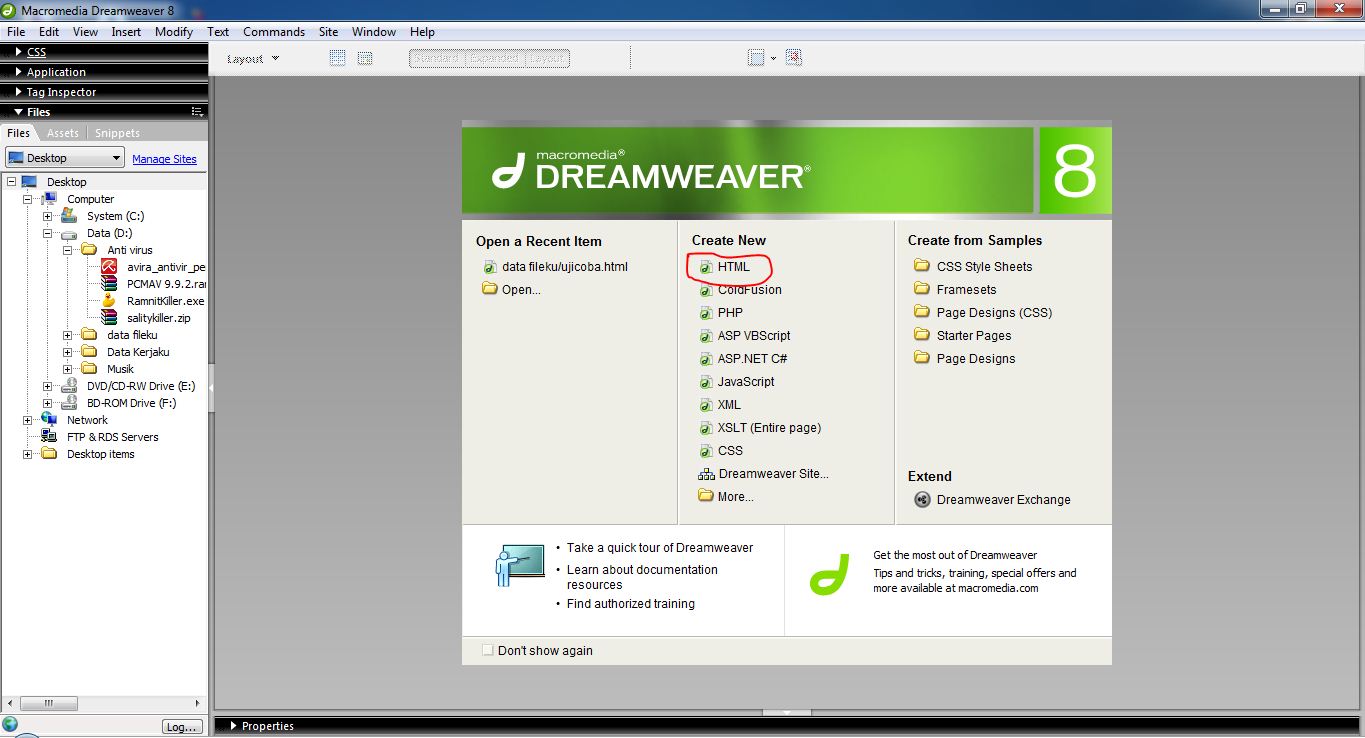Create a new XML document
The height and width of the screenshot is (738, 1365).
point(720,405)
